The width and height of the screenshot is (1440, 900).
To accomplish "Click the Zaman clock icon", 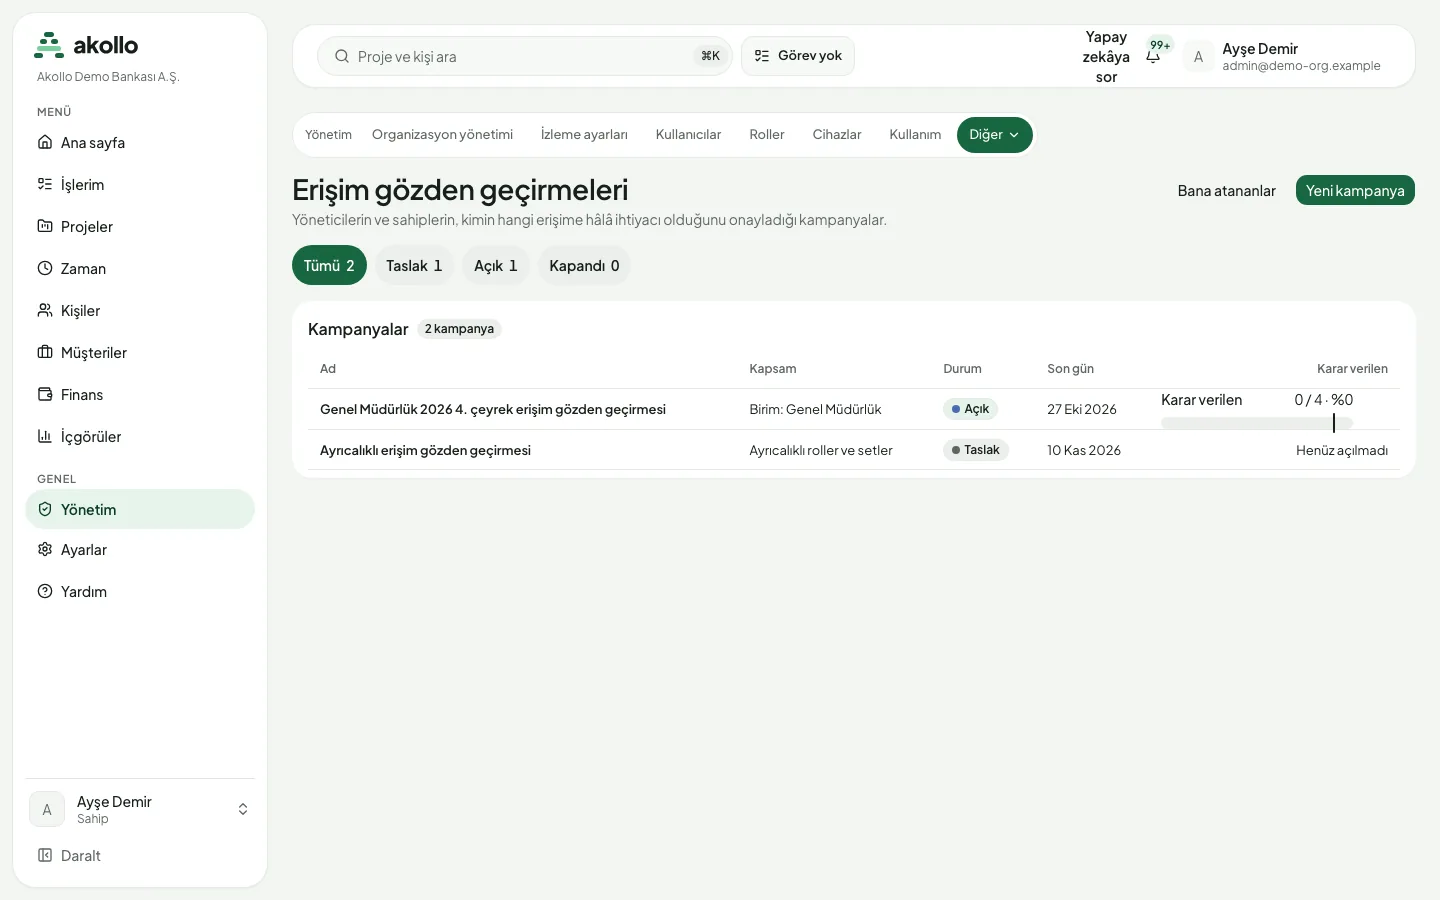I will pos(45,268).
